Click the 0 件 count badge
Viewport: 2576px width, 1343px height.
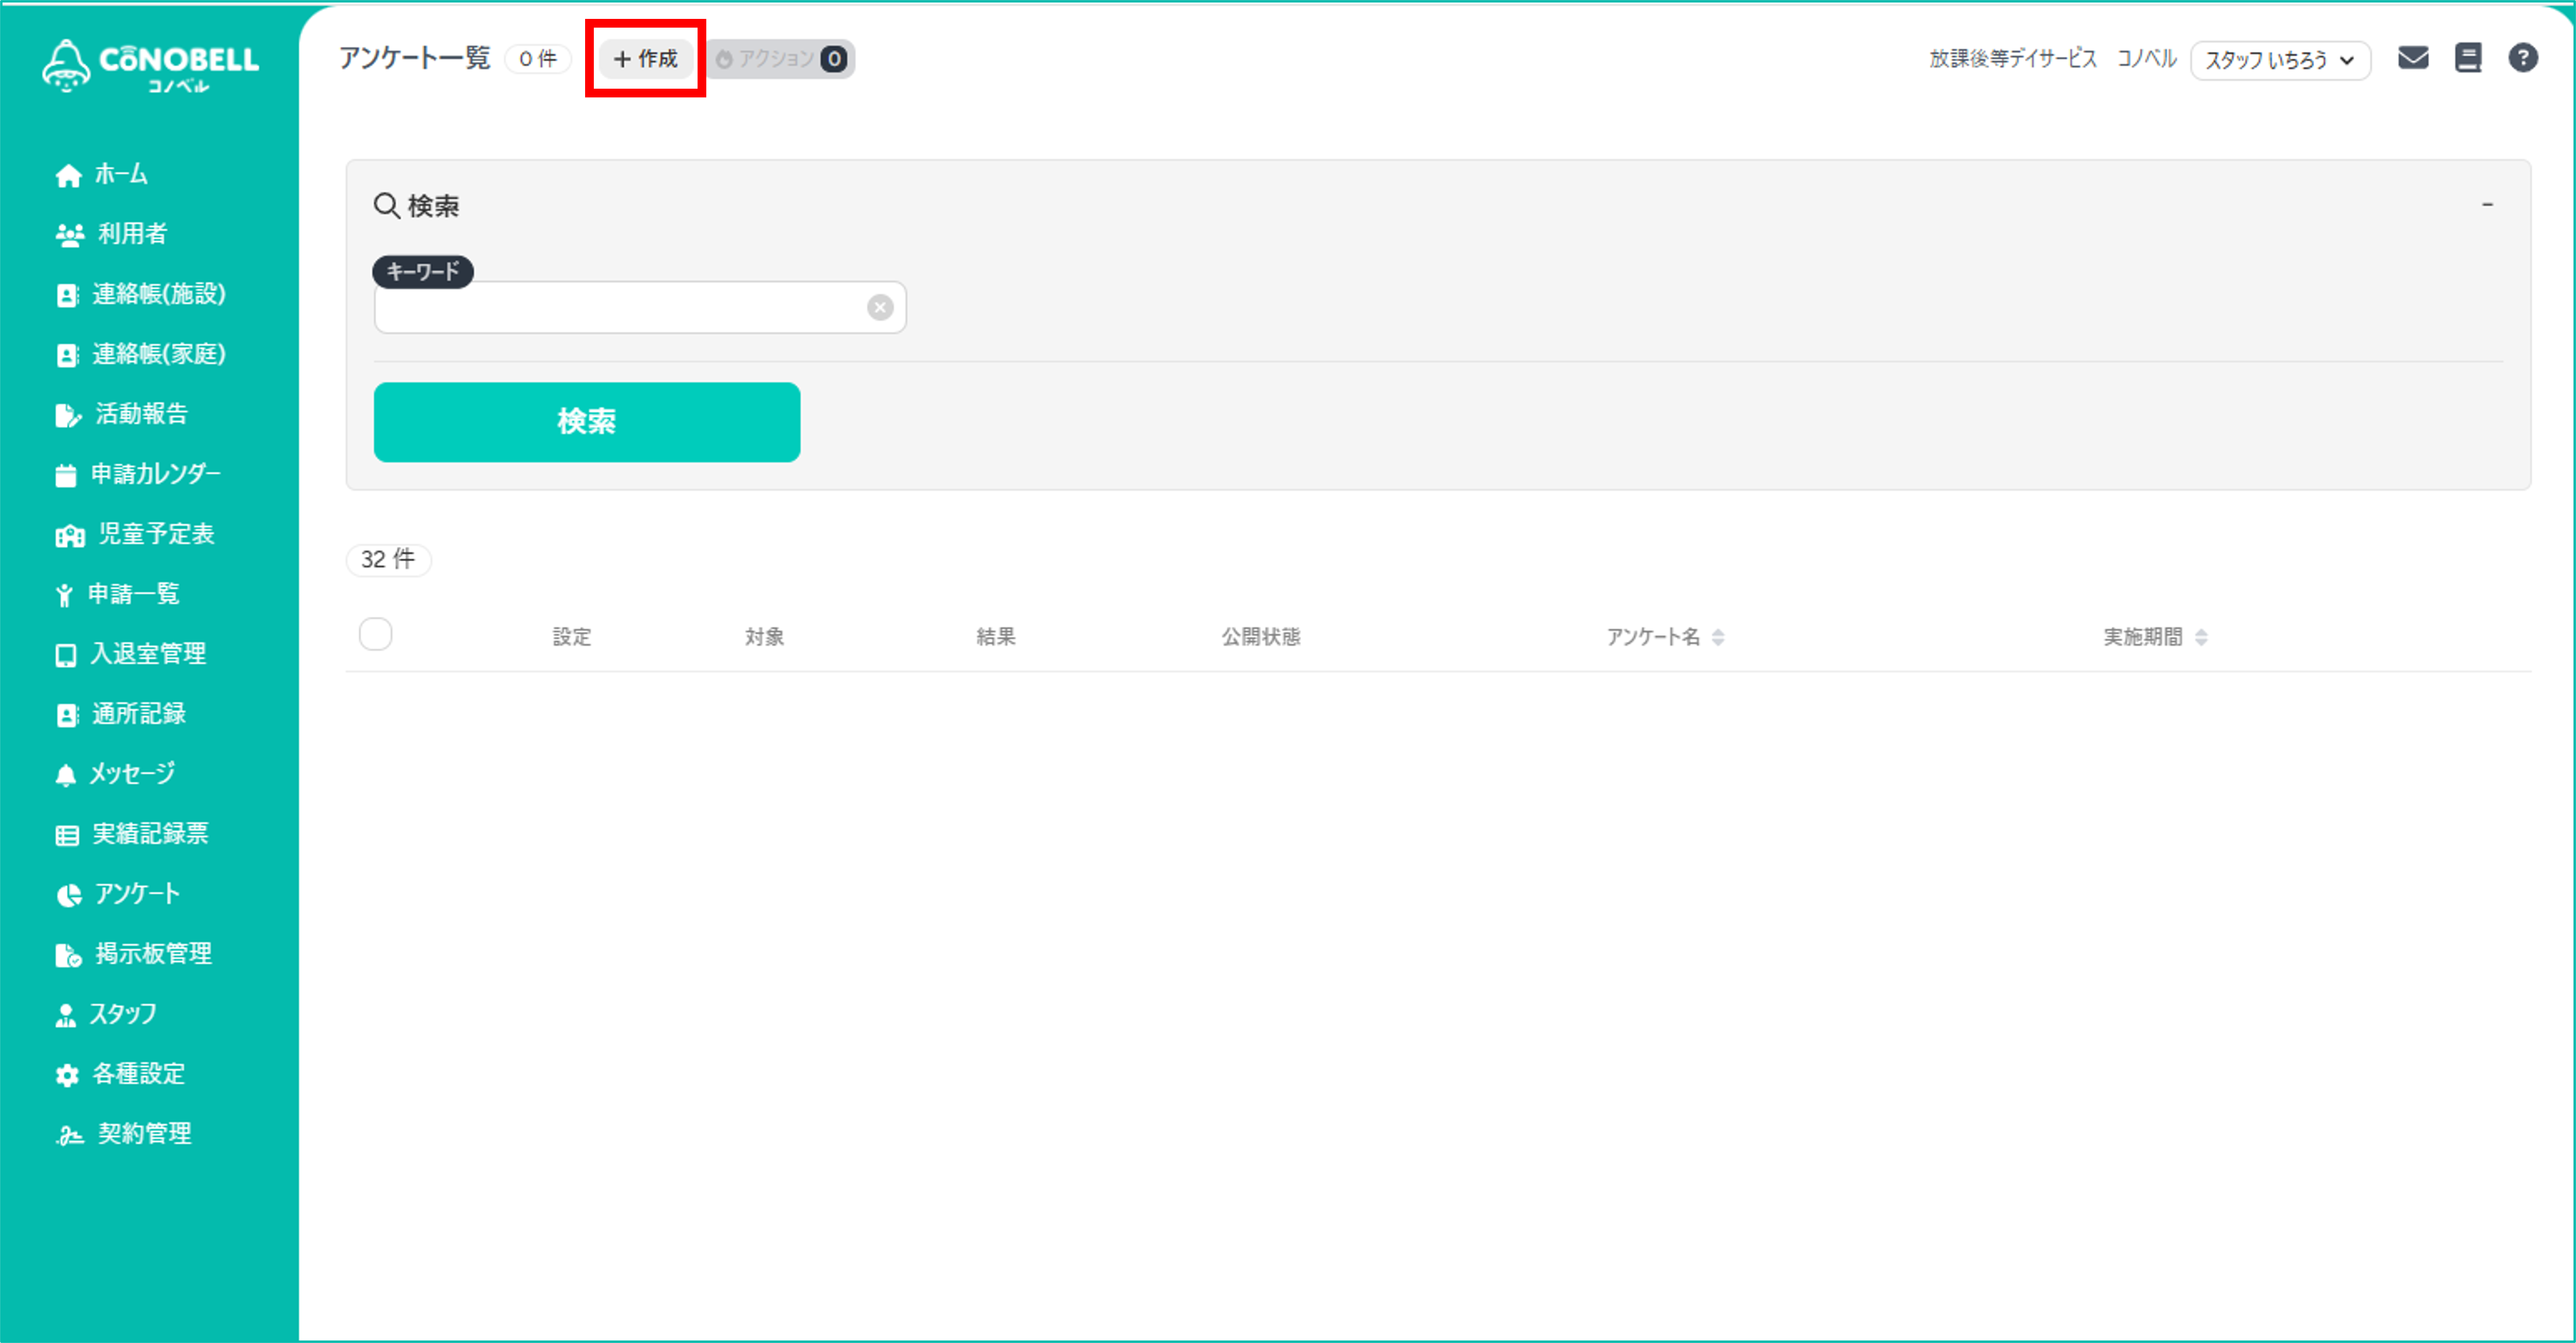click(538, 59)
